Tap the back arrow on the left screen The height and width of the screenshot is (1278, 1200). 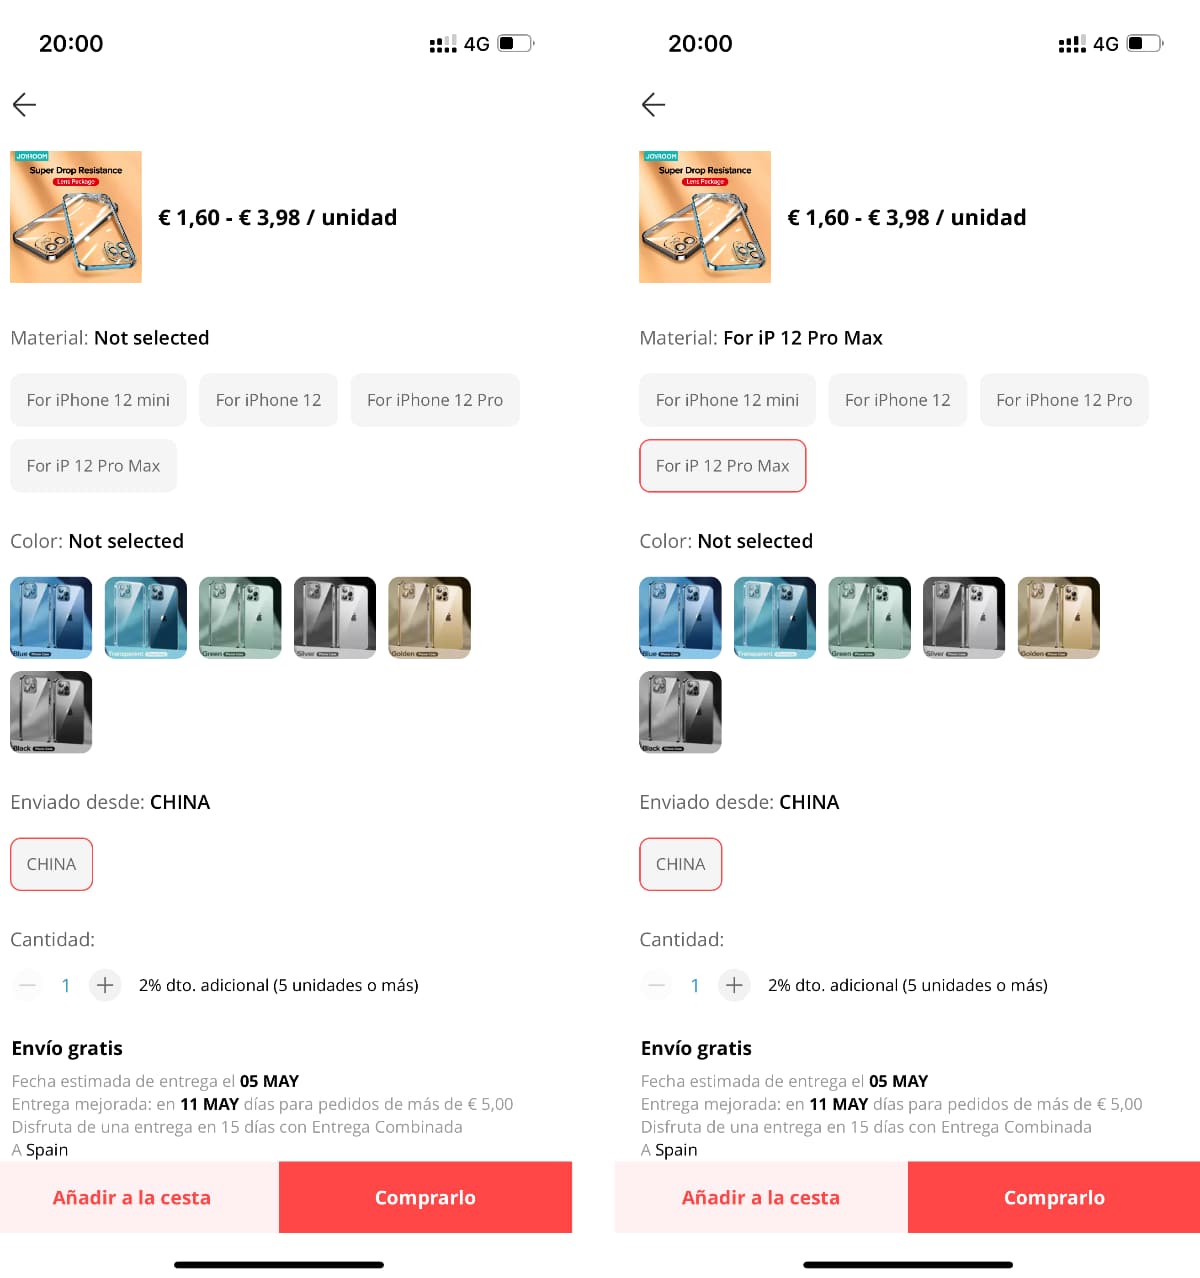pos(25,104)
